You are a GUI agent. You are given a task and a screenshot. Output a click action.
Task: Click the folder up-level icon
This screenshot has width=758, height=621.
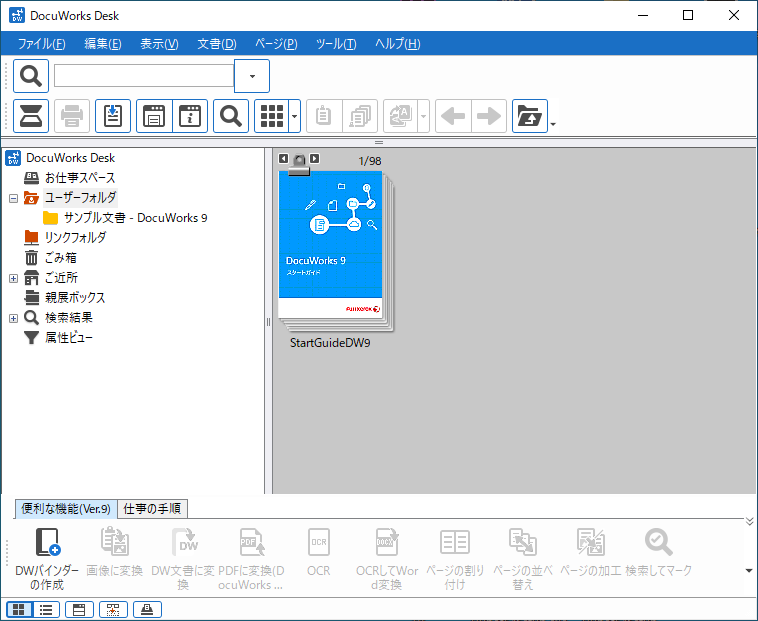pos(530,116)
